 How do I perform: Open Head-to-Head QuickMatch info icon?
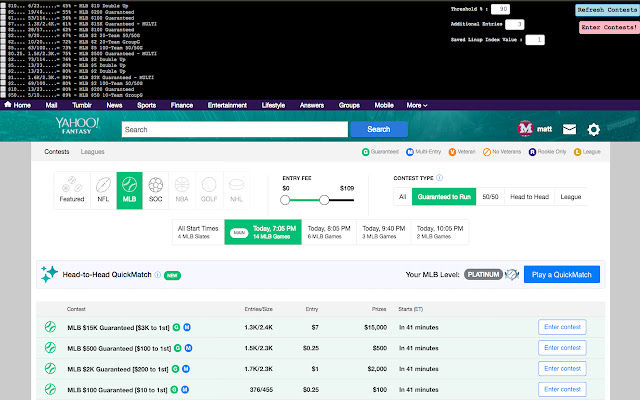(158, 275)
